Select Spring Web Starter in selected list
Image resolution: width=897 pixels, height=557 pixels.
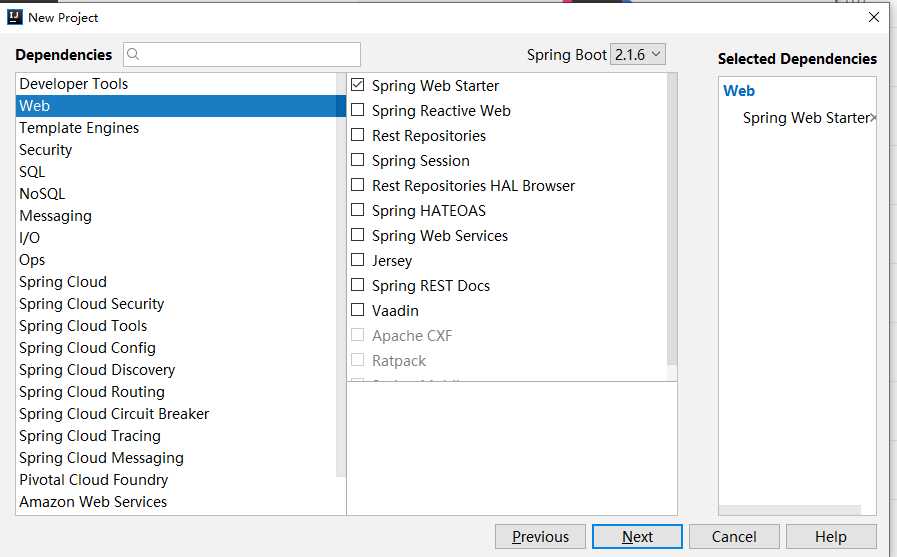[x=805, y=118]
